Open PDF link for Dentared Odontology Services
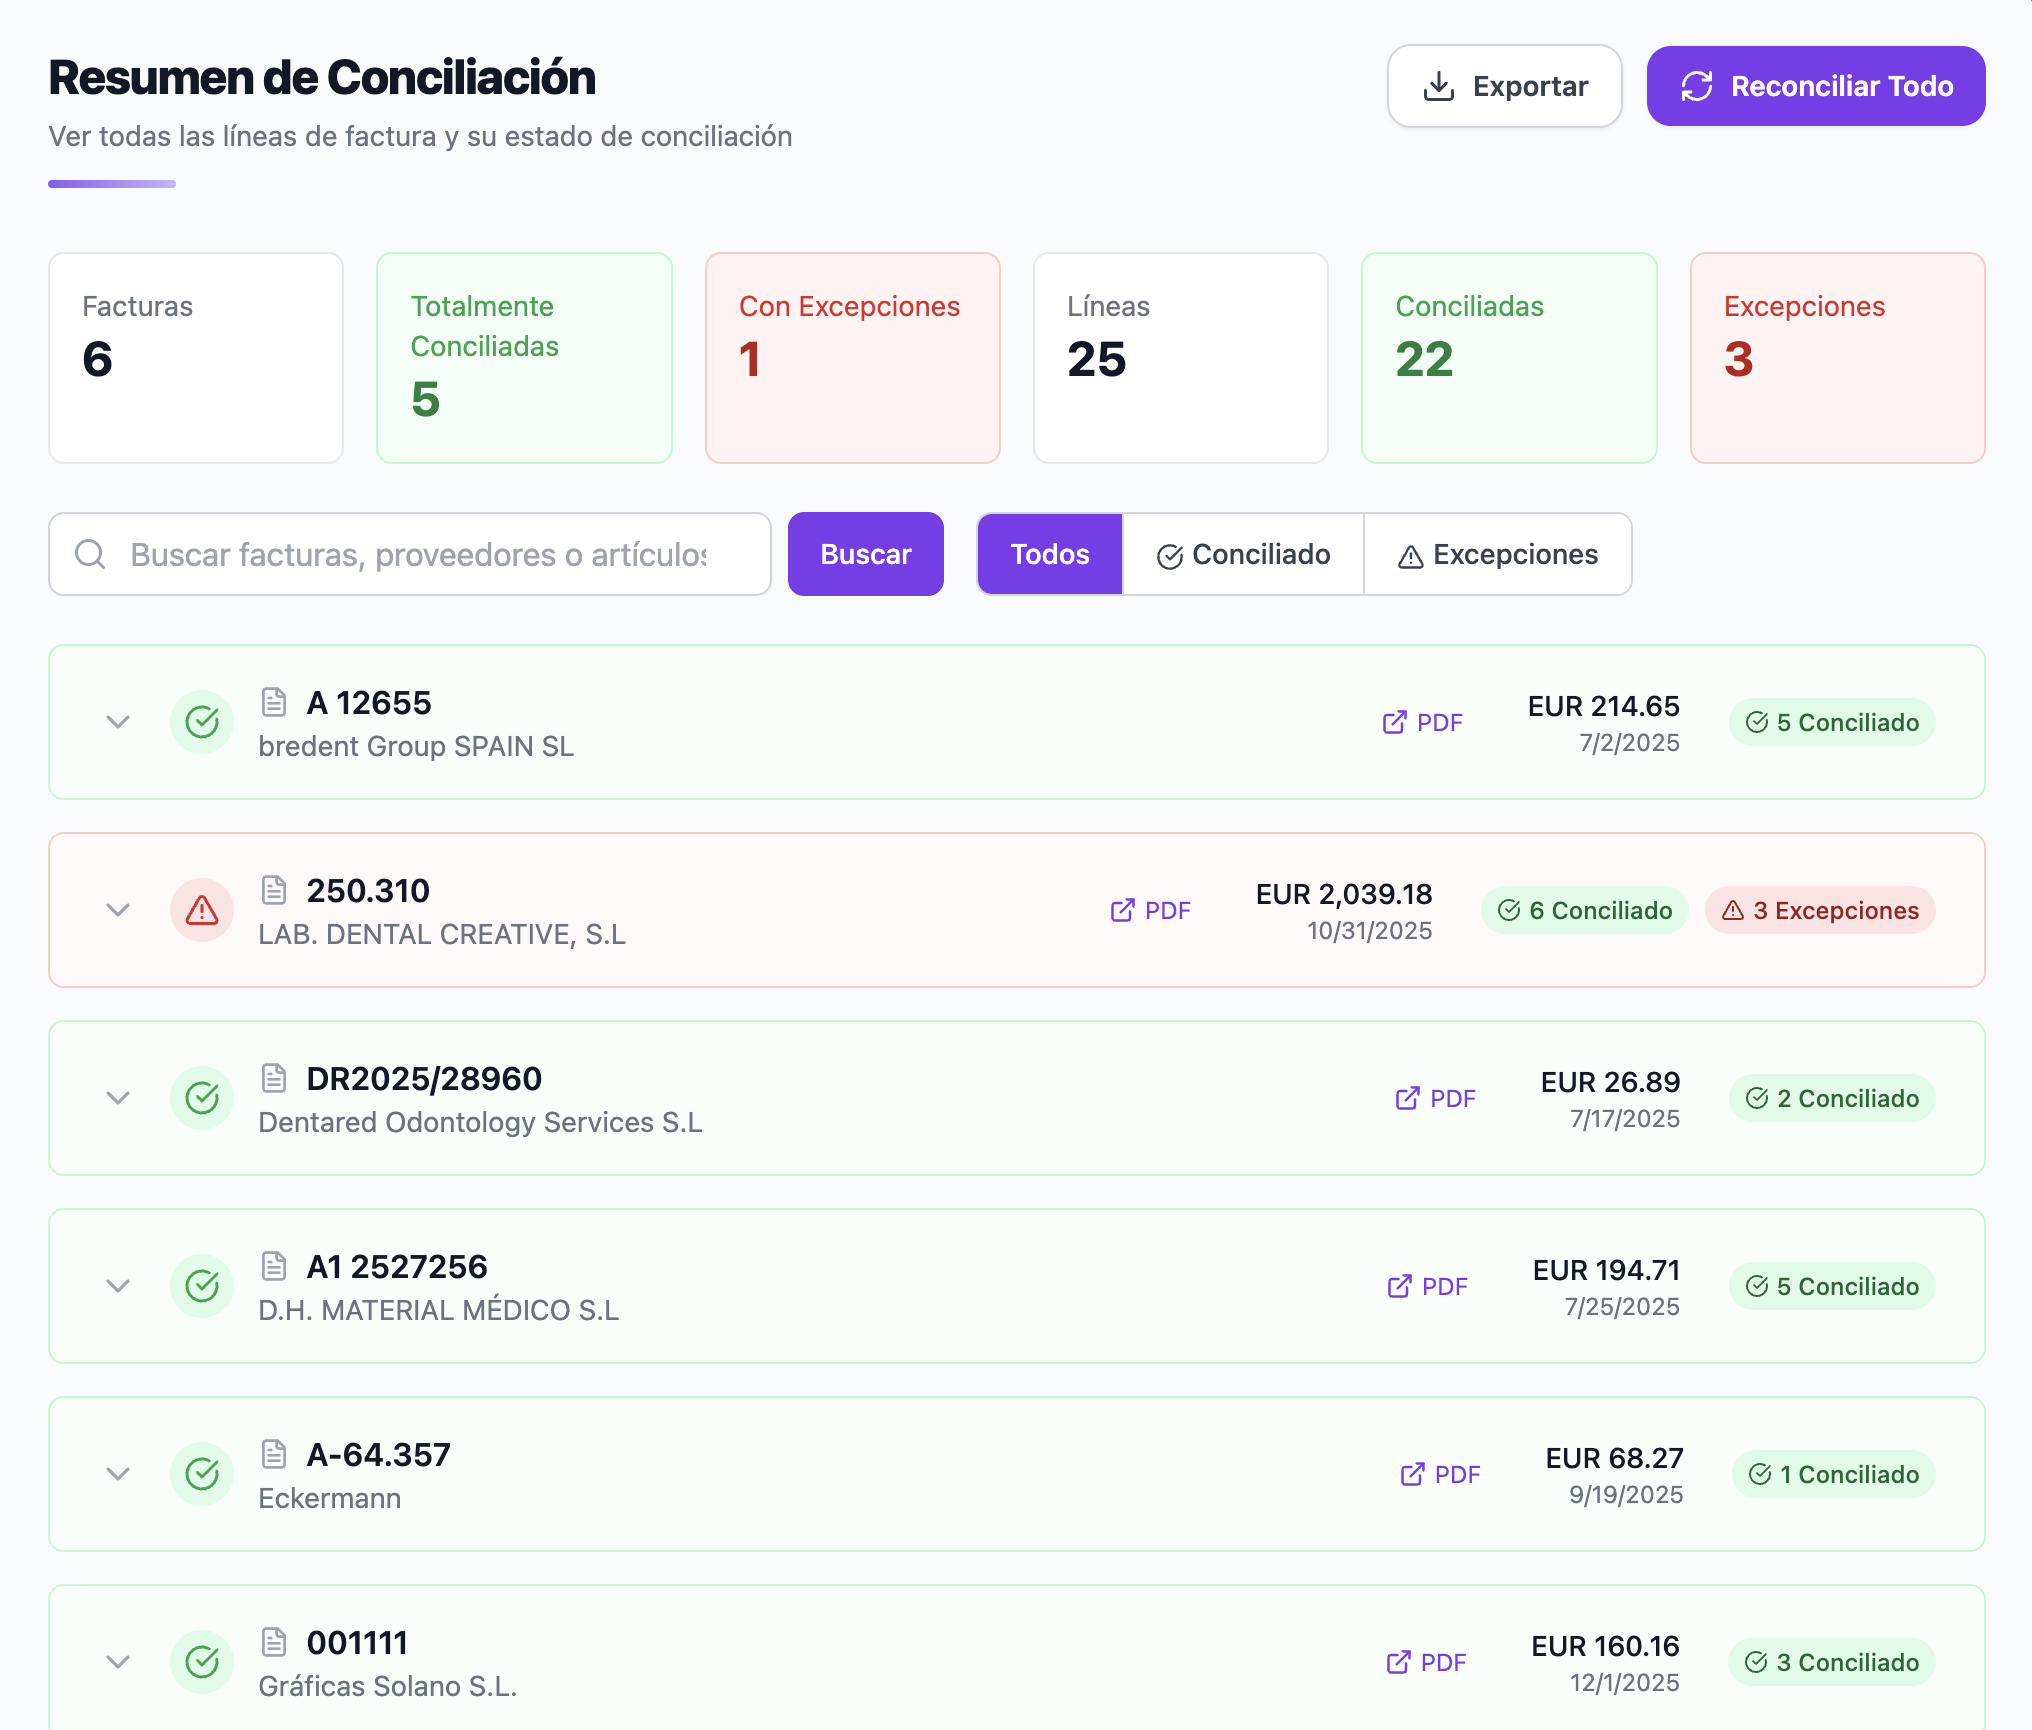 click(x=1435, y=1098)
